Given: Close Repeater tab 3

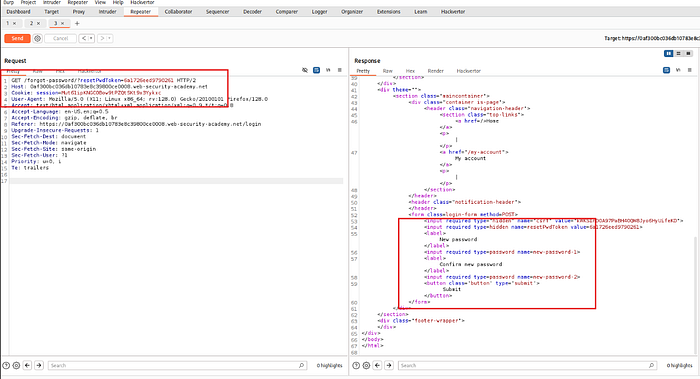Looking at the screenshot, I should point(62,23).
